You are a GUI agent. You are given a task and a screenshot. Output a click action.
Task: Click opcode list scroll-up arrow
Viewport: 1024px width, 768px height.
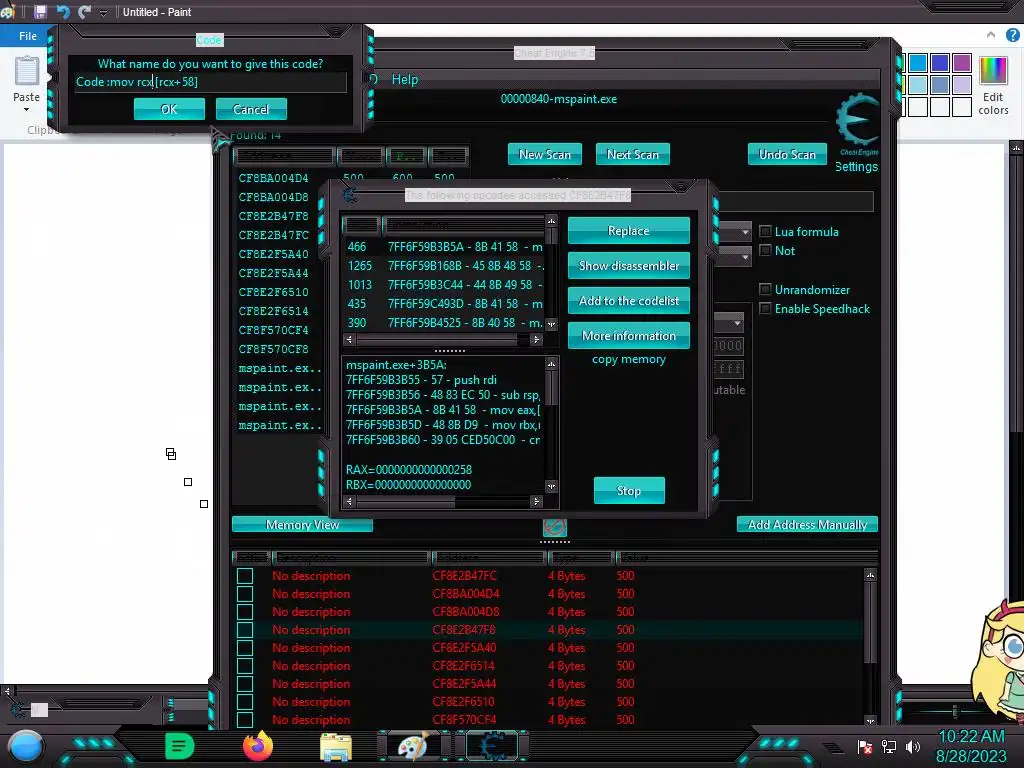click(x=552, y=221)
